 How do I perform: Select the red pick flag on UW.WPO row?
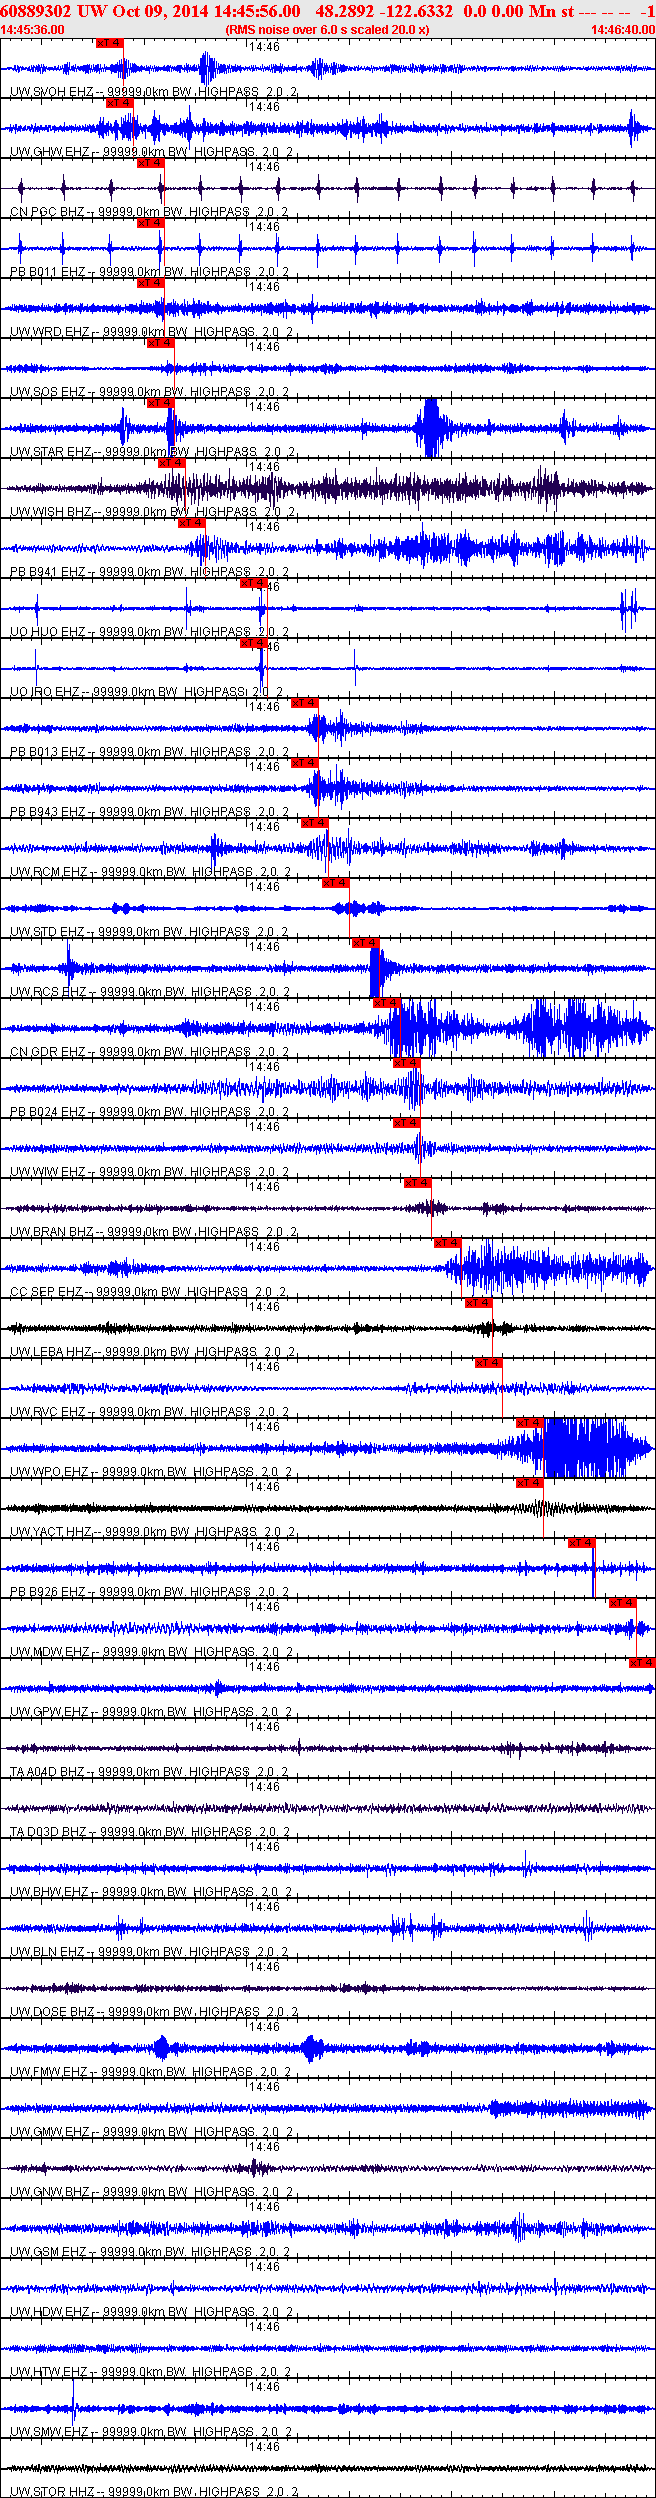tap(530, 1423)
